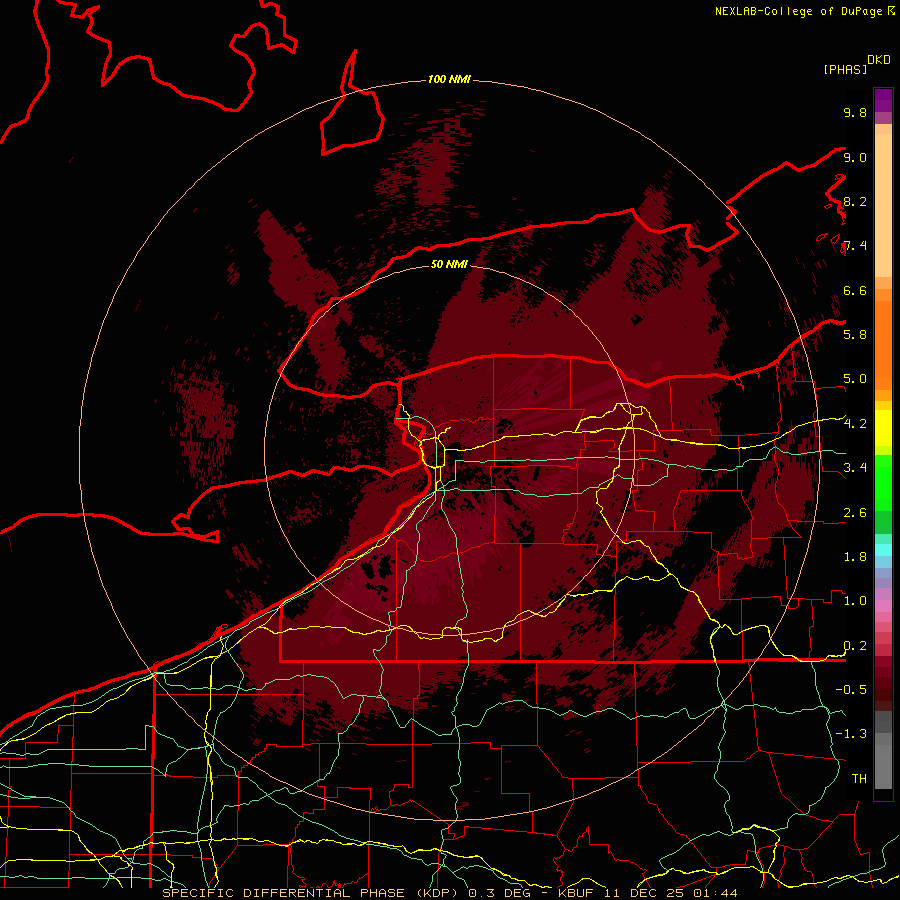
Task: Click the 0.3 DEG elevation text
Action: click(x=499, y=893)
